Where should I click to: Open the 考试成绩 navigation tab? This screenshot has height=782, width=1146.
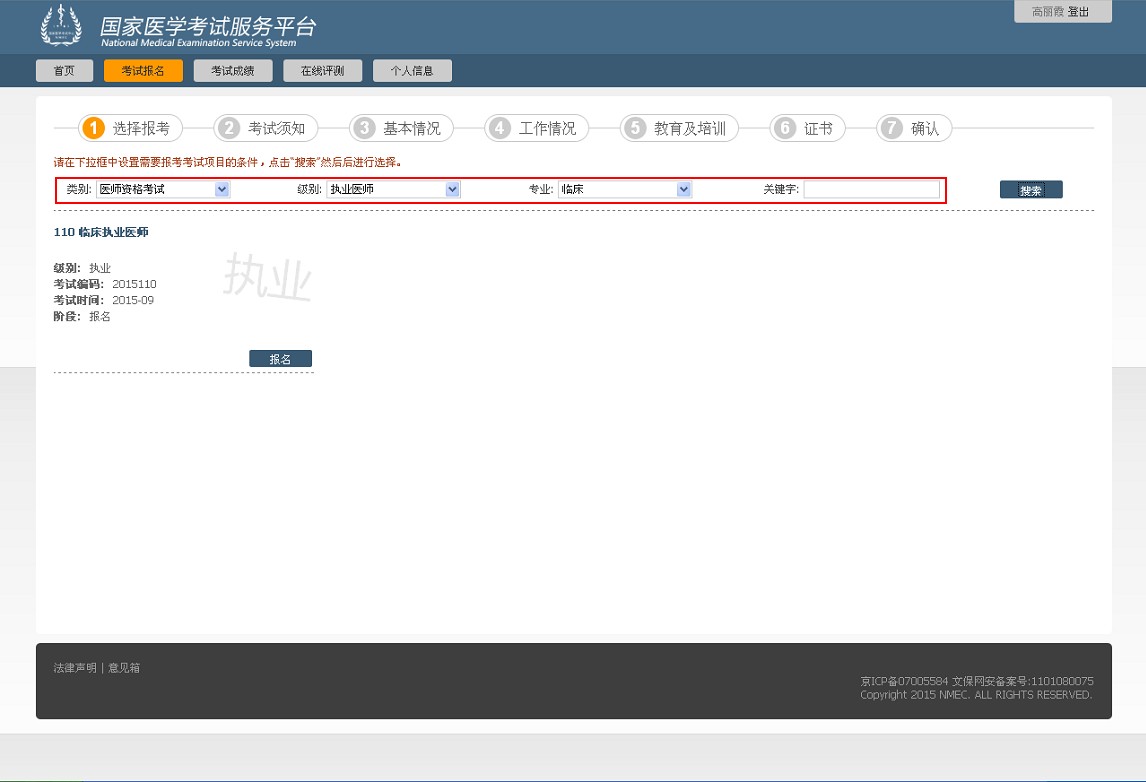click(x=232, y=71)
